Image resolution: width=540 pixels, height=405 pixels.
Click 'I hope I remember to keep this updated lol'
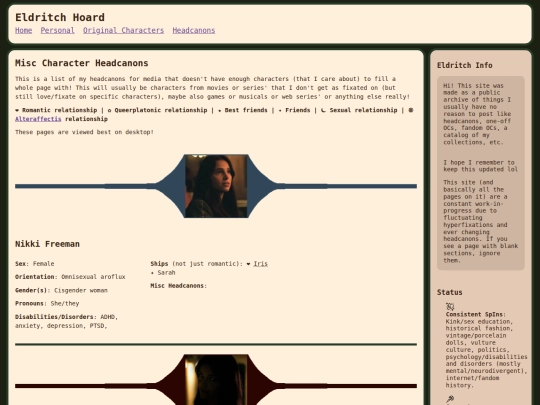coord(480,166)
